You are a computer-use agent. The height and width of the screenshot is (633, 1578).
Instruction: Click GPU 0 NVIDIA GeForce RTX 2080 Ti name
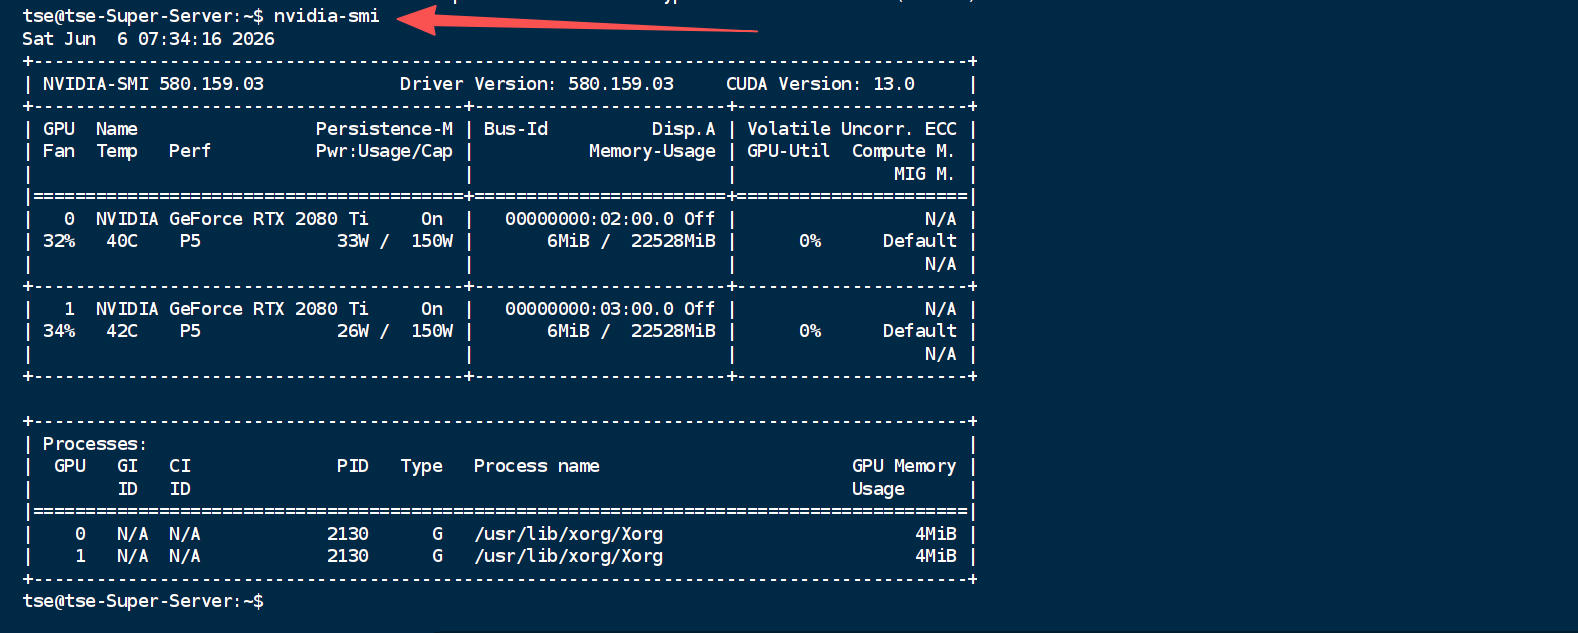click(232, 219)
